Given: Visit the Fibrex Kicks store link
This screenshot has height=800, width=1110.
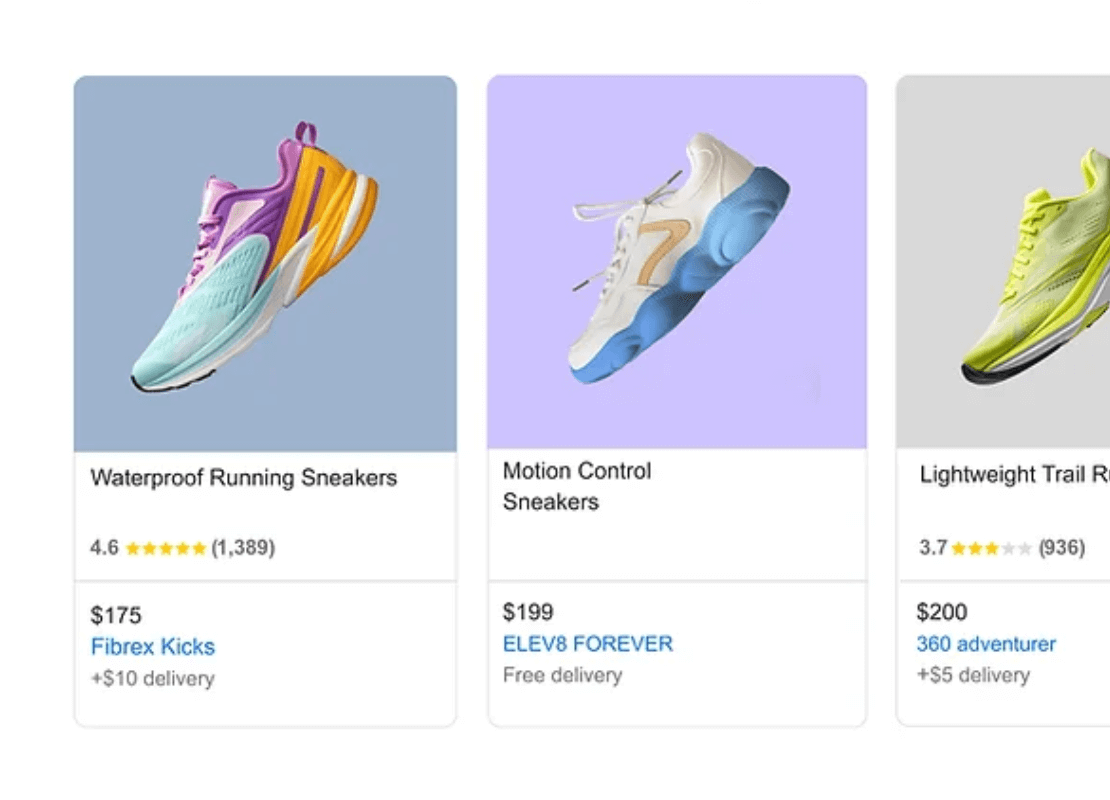Looking at the screenshot, I should tap(153, 647).
